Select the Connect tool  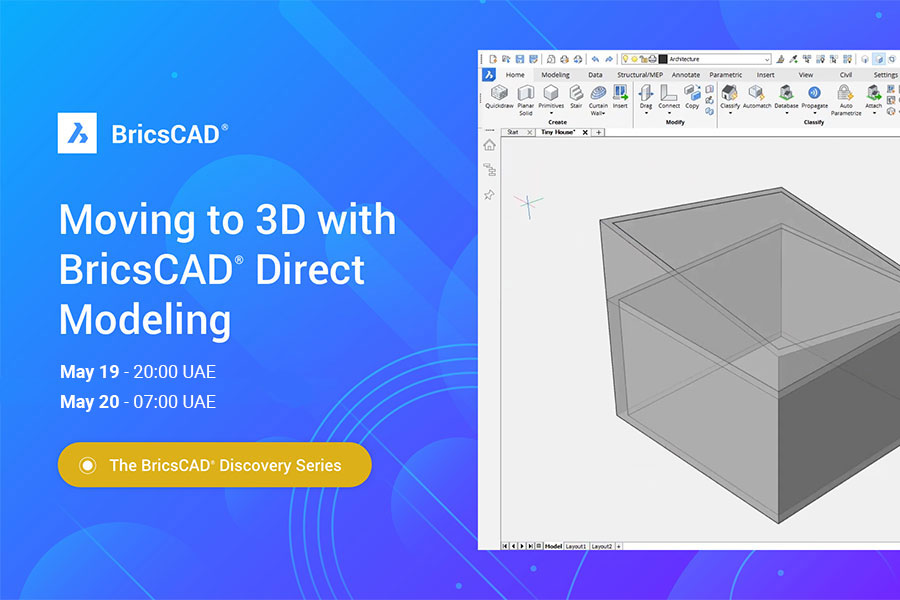pyautogui.click(x=669, y=96)
